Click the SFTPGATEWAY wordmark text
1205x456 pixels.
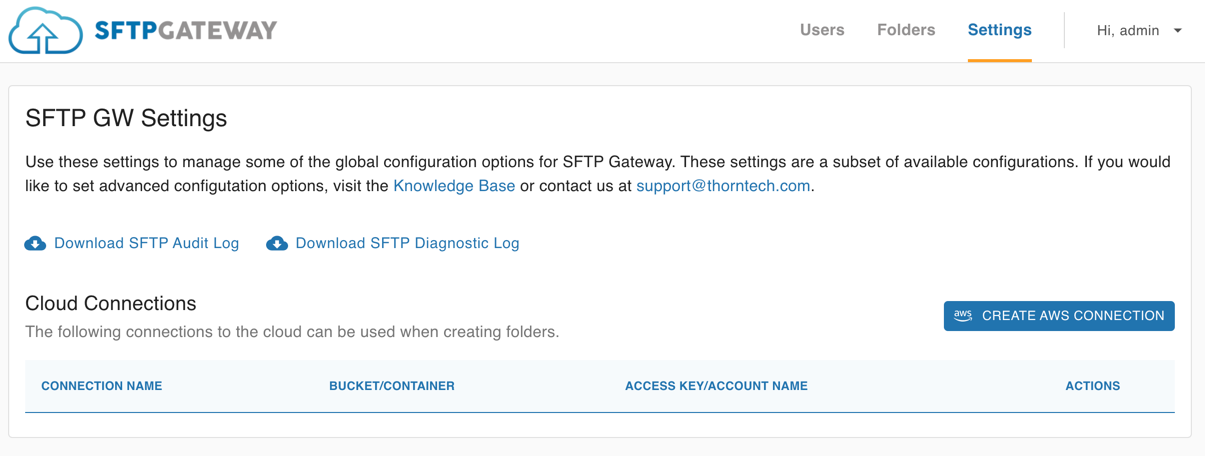(186, 31)
